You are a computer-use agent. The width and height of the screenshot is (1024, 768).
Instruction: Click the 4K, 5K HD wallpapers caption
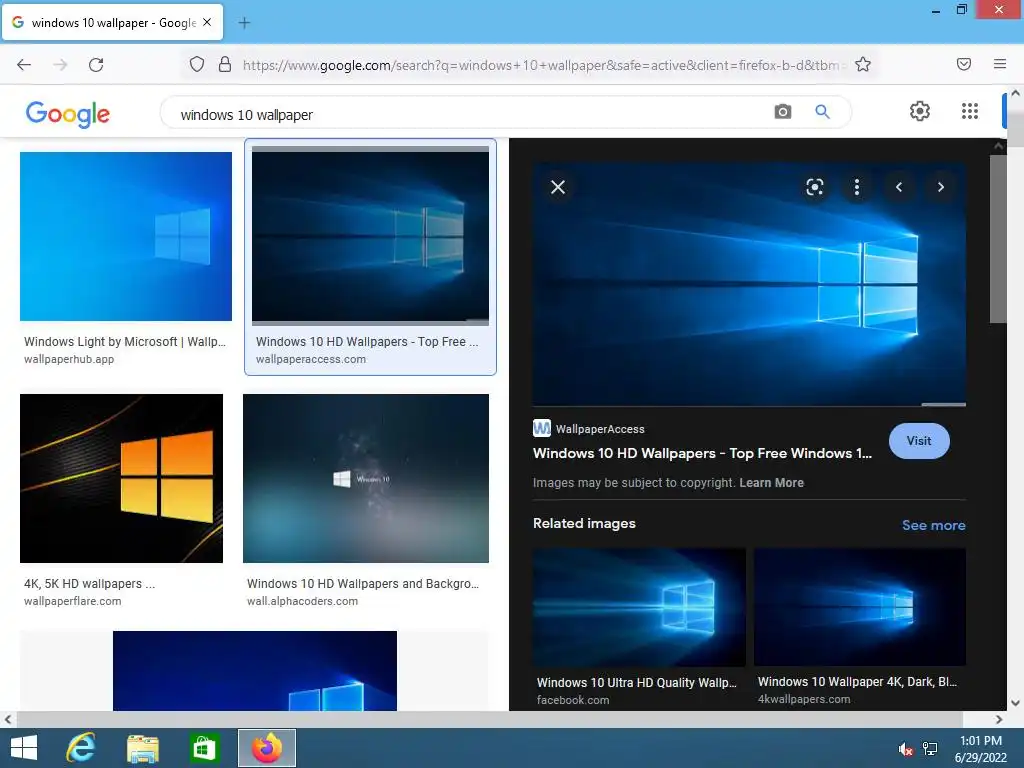[89, 583]
